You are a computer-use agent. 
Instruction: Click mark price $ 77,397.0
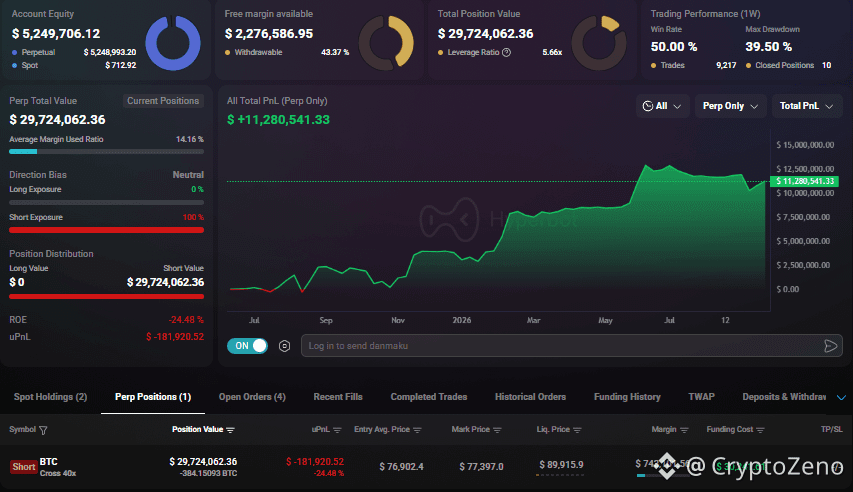pos(481,466)
